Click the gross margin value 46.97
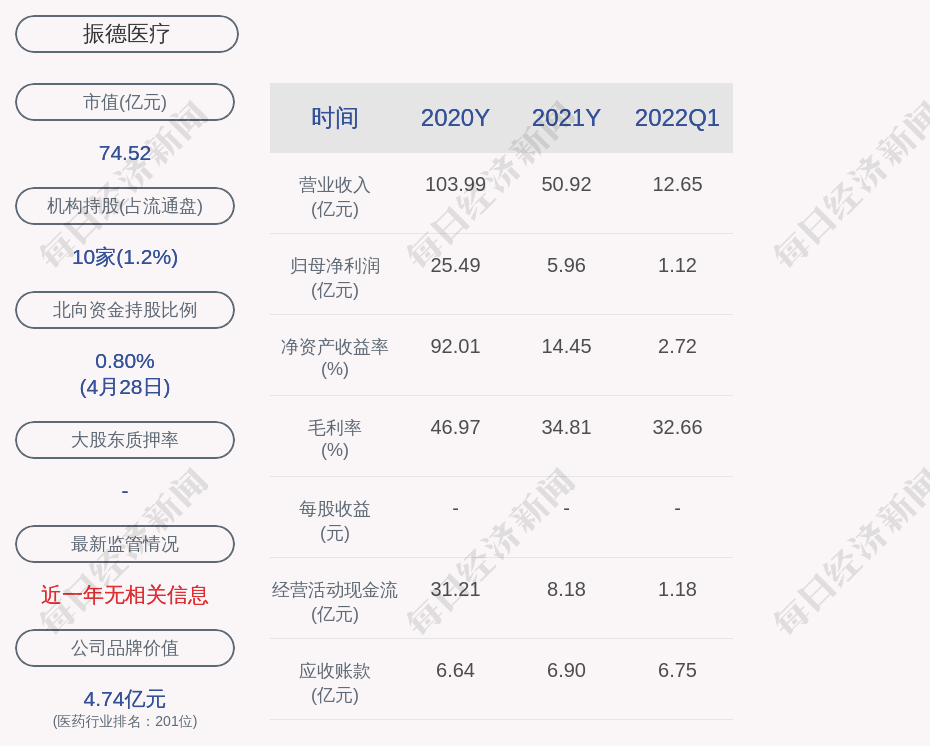Image resolution: width=930 pixels, height=746 pixels. pos(456,427)
